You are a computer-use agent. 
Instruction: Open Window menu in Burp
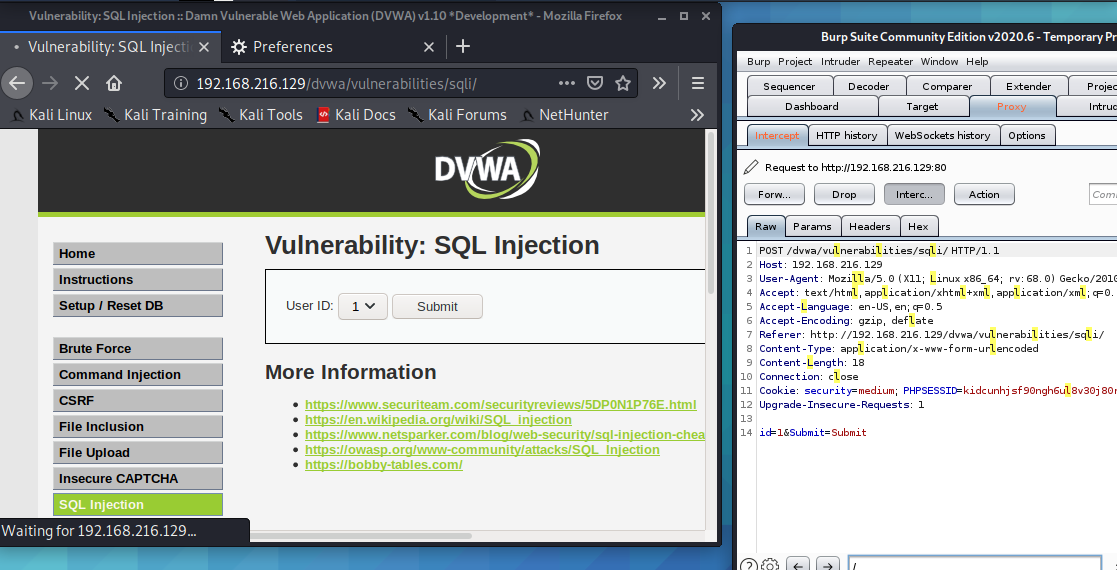[x=940, y=62]
